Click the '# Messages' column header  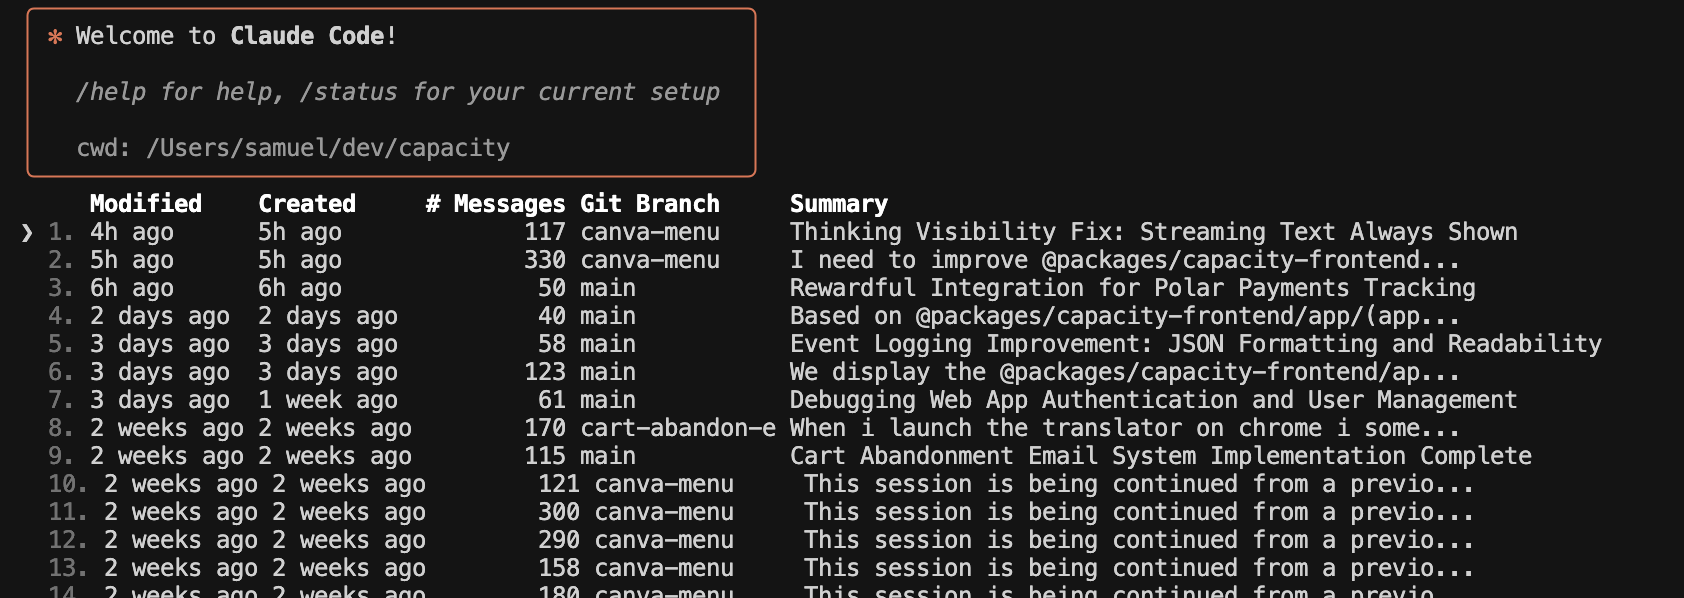pos(495,204)
